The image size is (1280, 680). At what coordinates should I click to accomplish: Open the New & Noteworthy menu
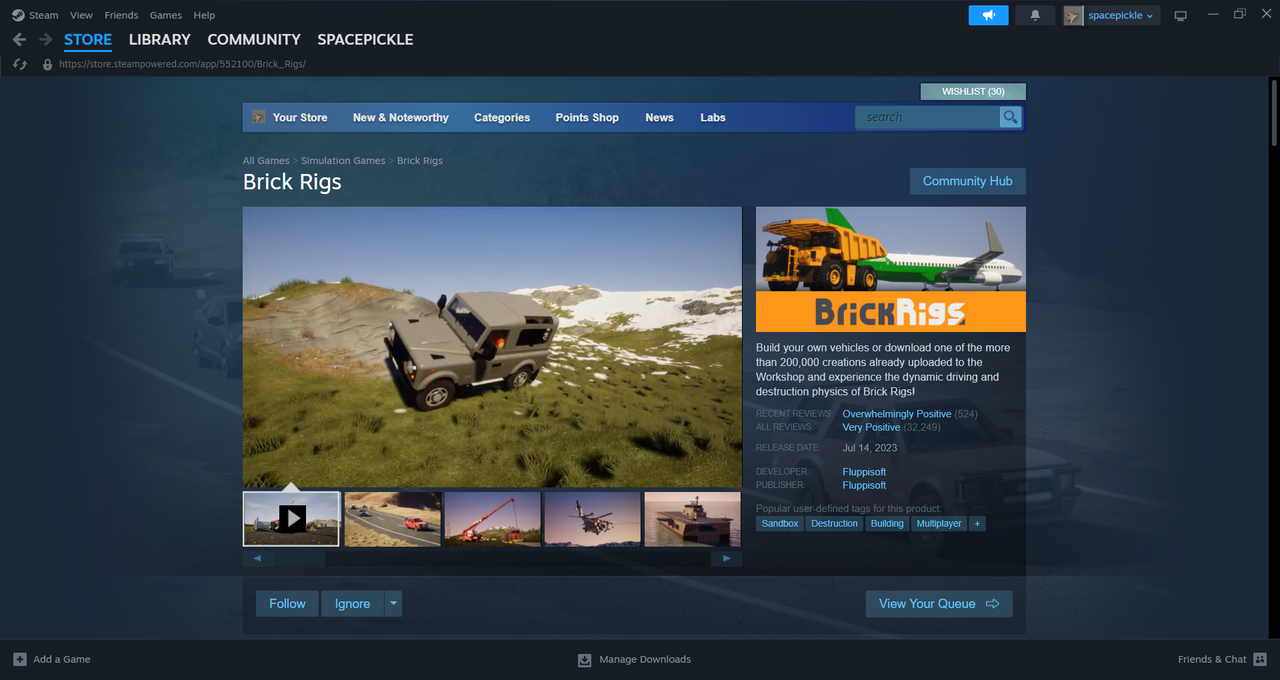click(x=400, y=117)
